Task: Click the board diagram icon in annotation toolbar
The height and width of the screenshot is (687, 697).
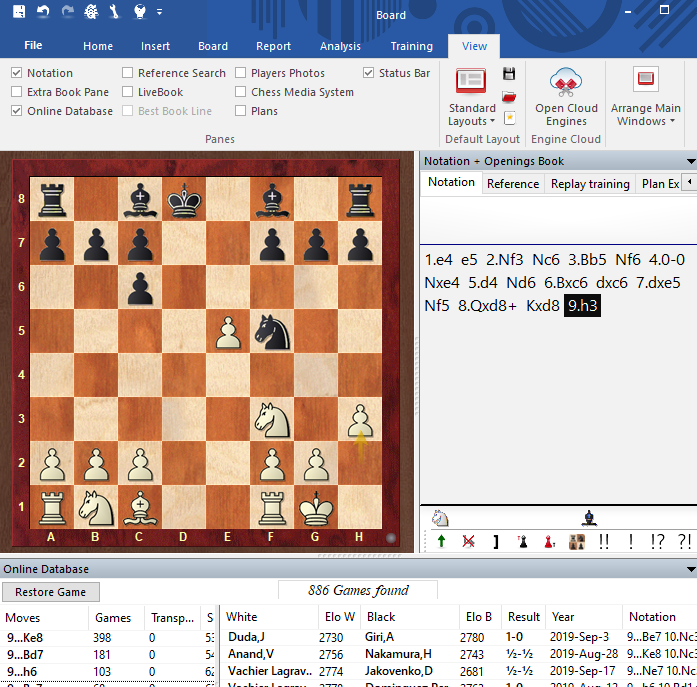Action: [x=576, y=541]
